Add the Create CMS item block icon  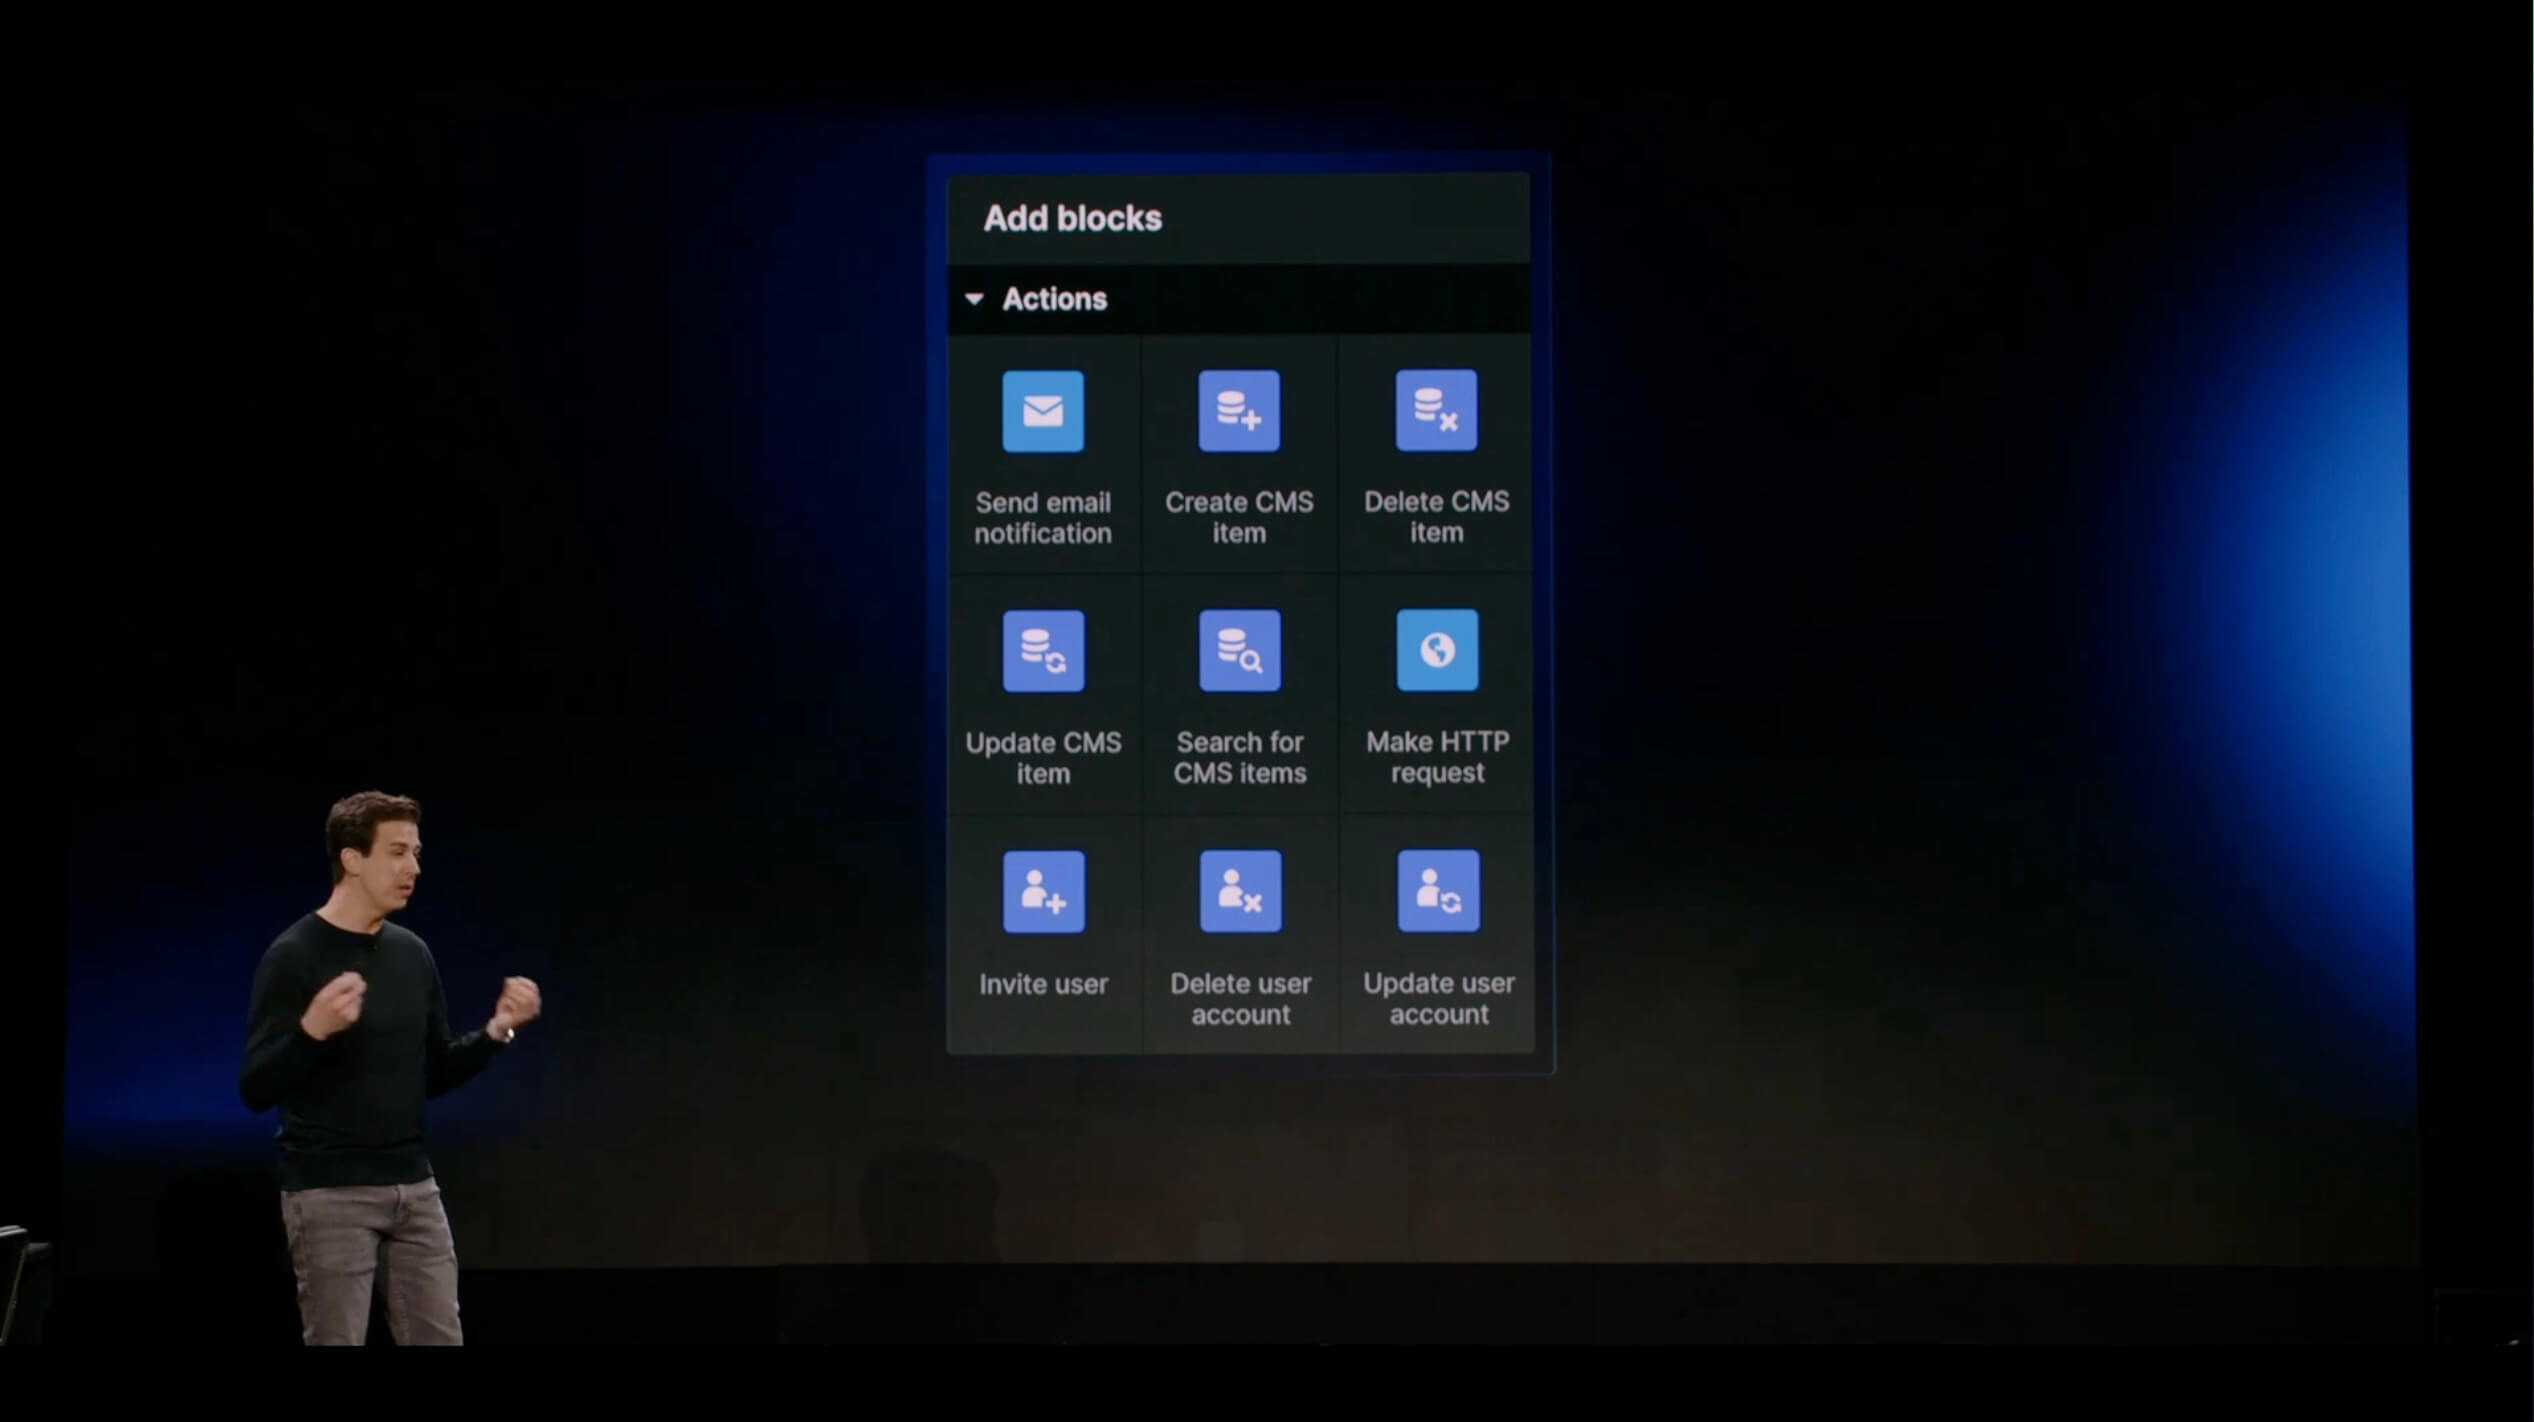(1239, 411)
